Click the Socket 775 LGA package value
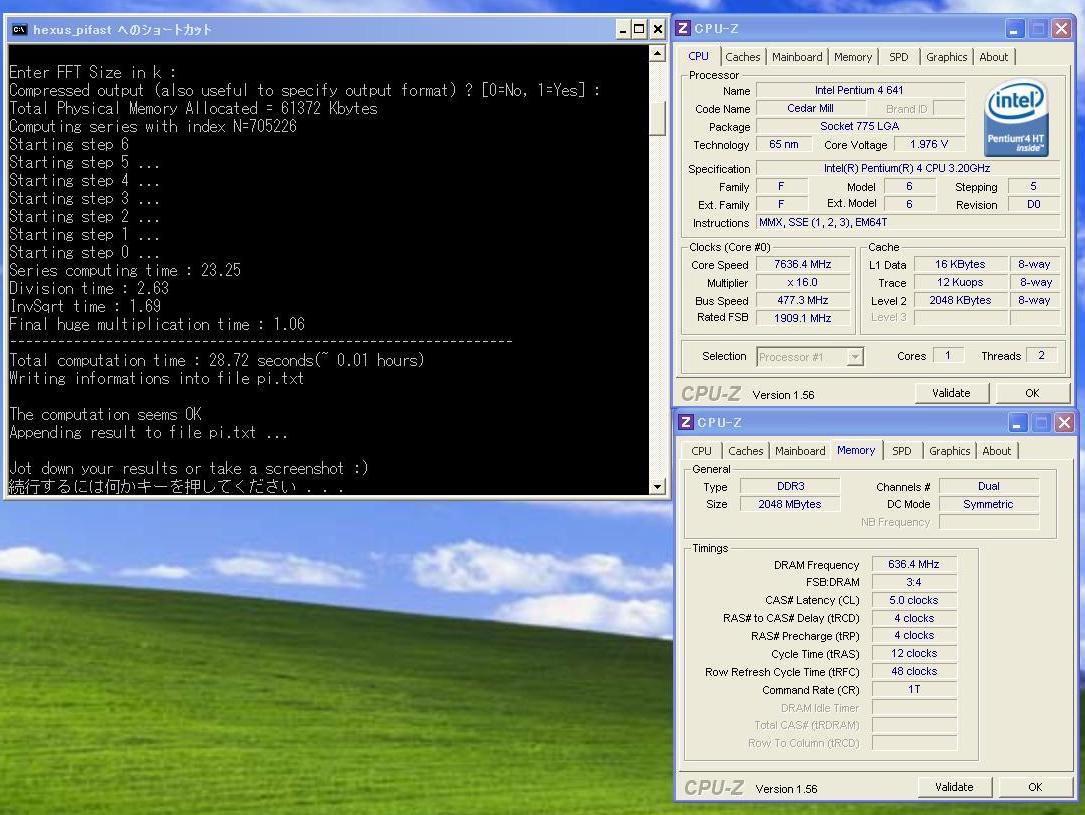Image resolution: width=1085 pixels, height=815 pixels. [x=859, y=127]
